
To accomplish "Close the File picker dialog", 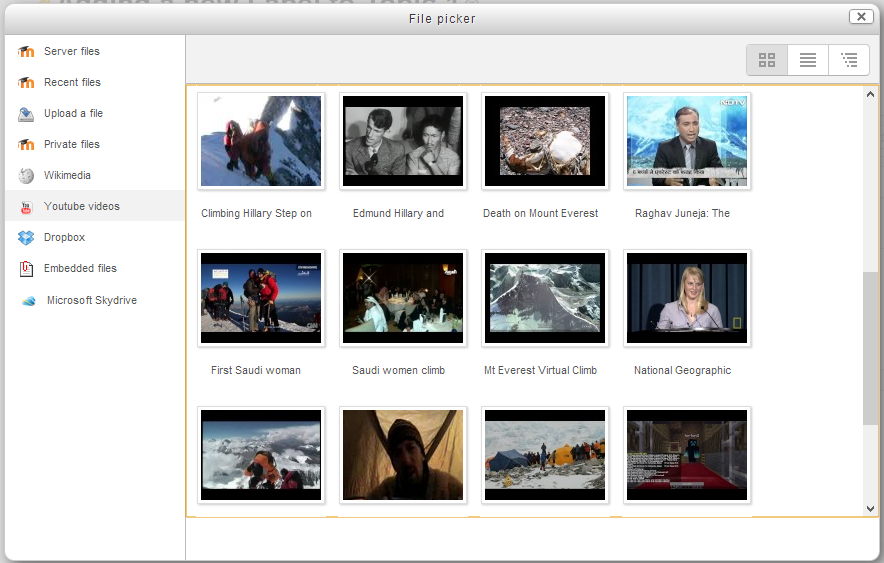I will pyautogui.click(x=861, y=17).
